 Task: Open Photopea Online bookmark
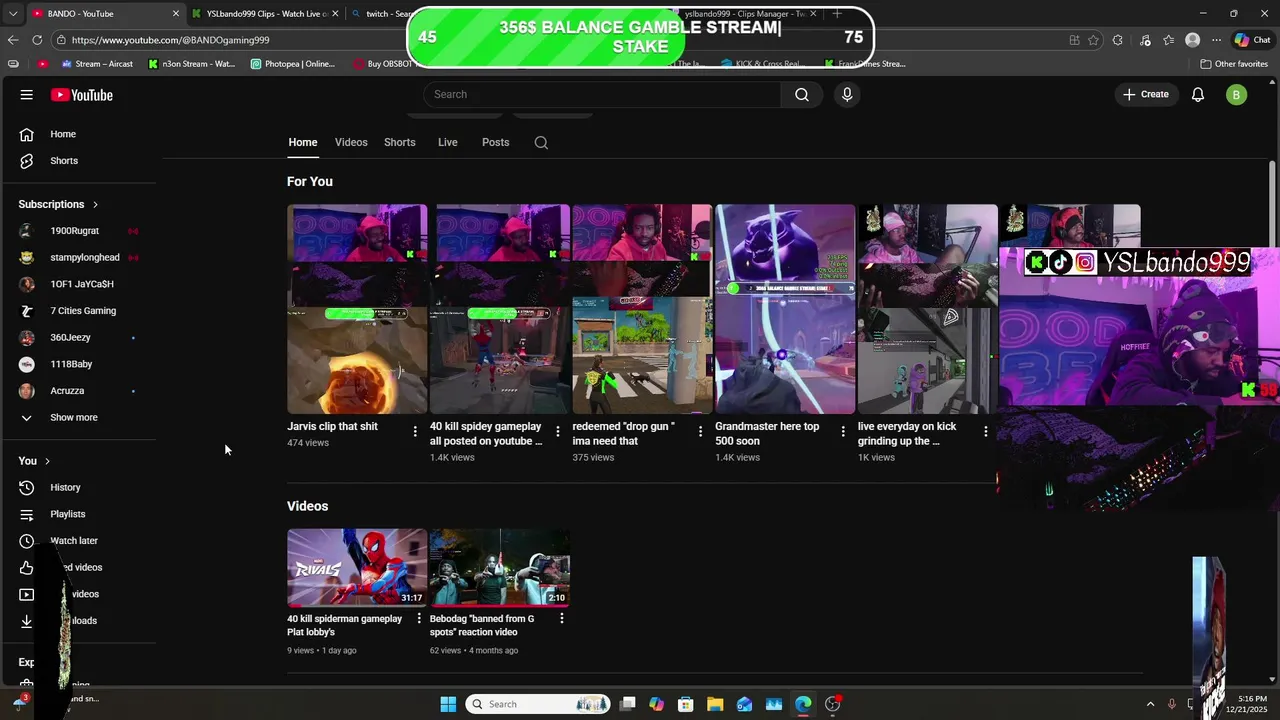click(292, 64)
